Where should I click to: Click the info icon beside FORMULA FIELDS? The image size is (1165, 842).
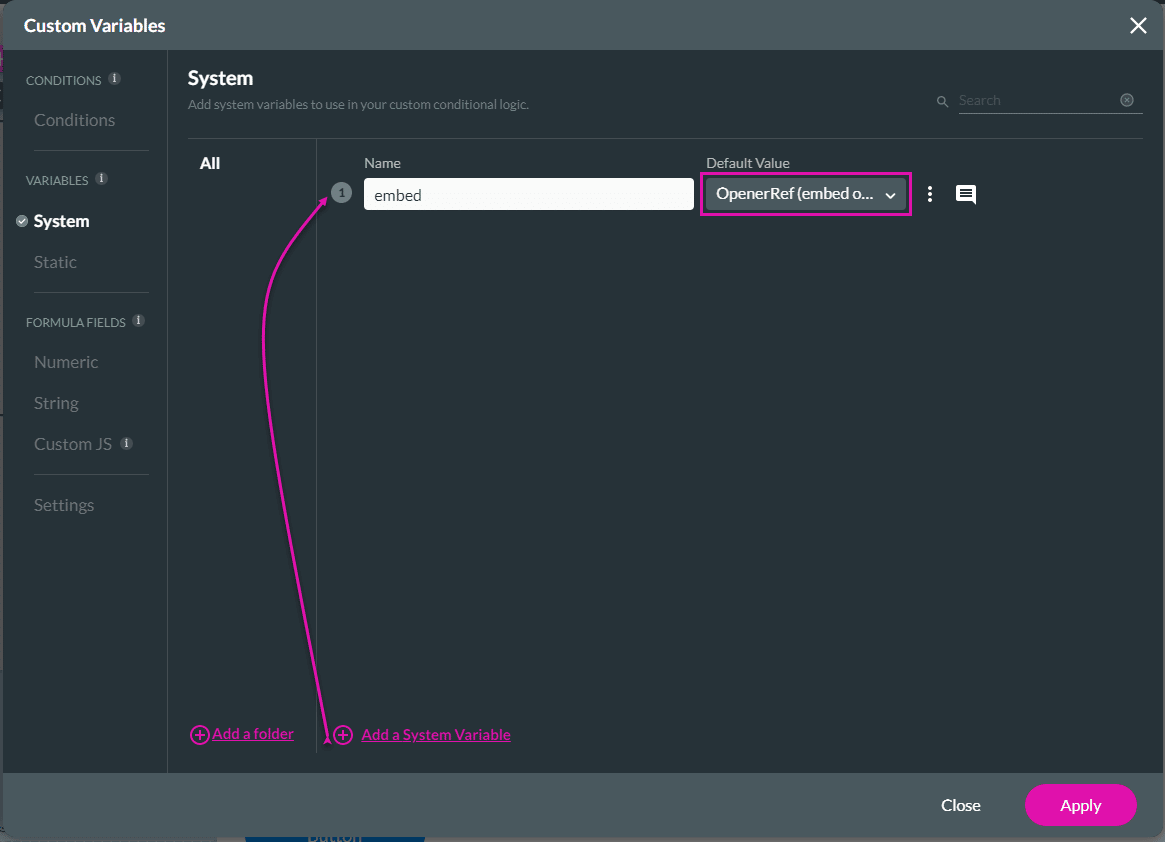tap(139, 319)
